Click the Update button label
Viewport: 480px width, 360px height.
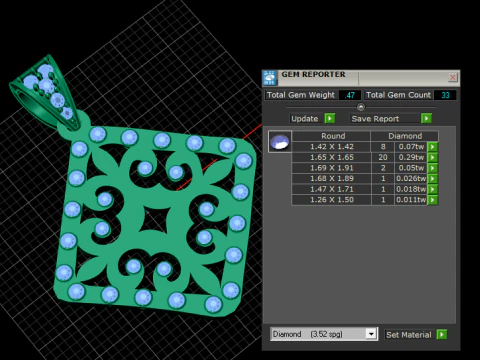pos(305,119)
